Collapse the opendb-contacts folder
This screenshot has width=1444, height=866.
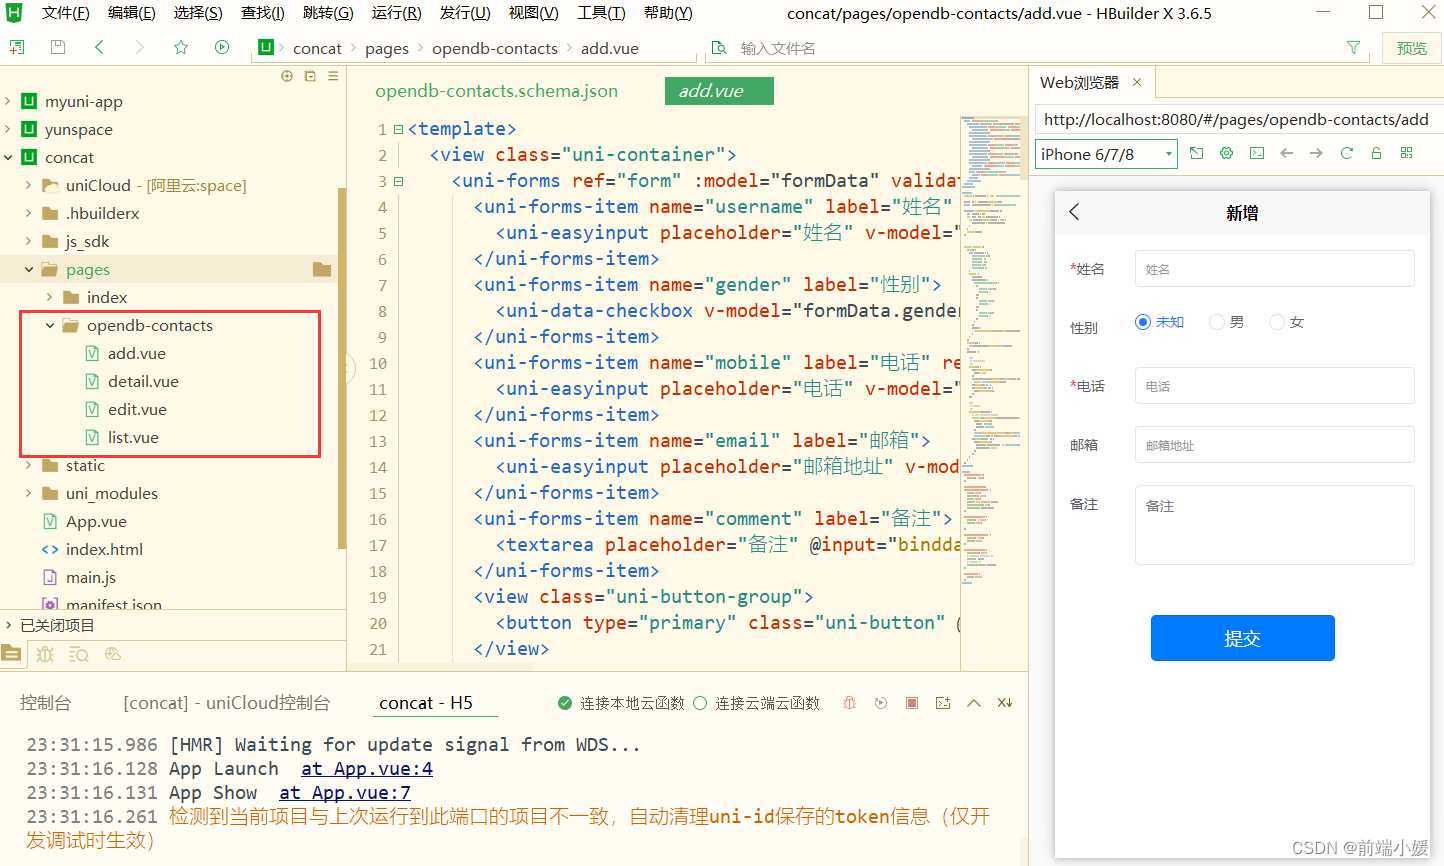point(50,325)
